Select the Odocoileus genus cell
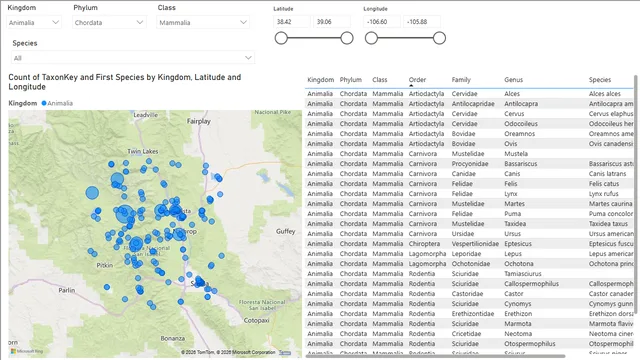Viewport: 640px width, 360px height. (521, 124)
